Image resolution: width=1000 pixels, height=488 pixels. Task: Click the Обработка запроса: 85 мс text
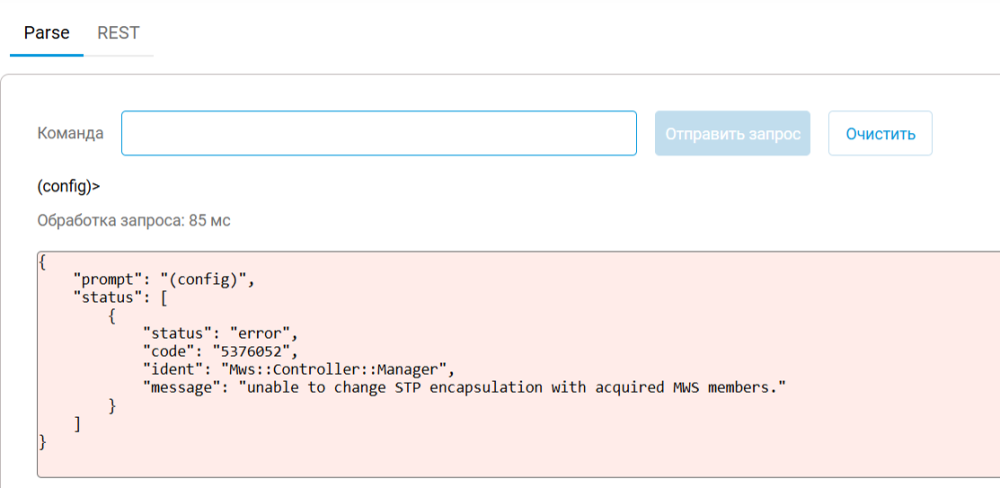[x=133, y=220]
